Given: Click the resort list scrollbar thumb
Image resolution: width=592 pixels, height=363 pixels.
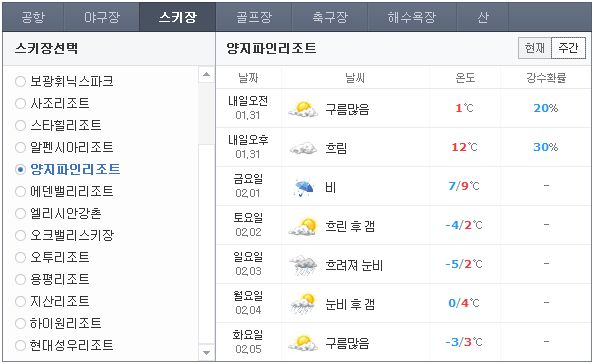Looking at the screenshot, I should pos(206,113).
